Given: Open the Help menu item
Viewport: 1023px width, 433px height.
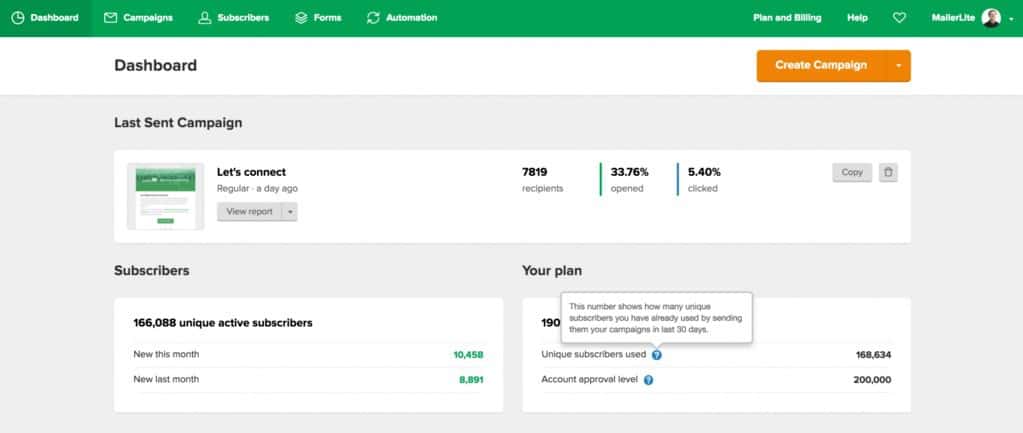Looking at the screenshot, I should click(x=857, y=18).
